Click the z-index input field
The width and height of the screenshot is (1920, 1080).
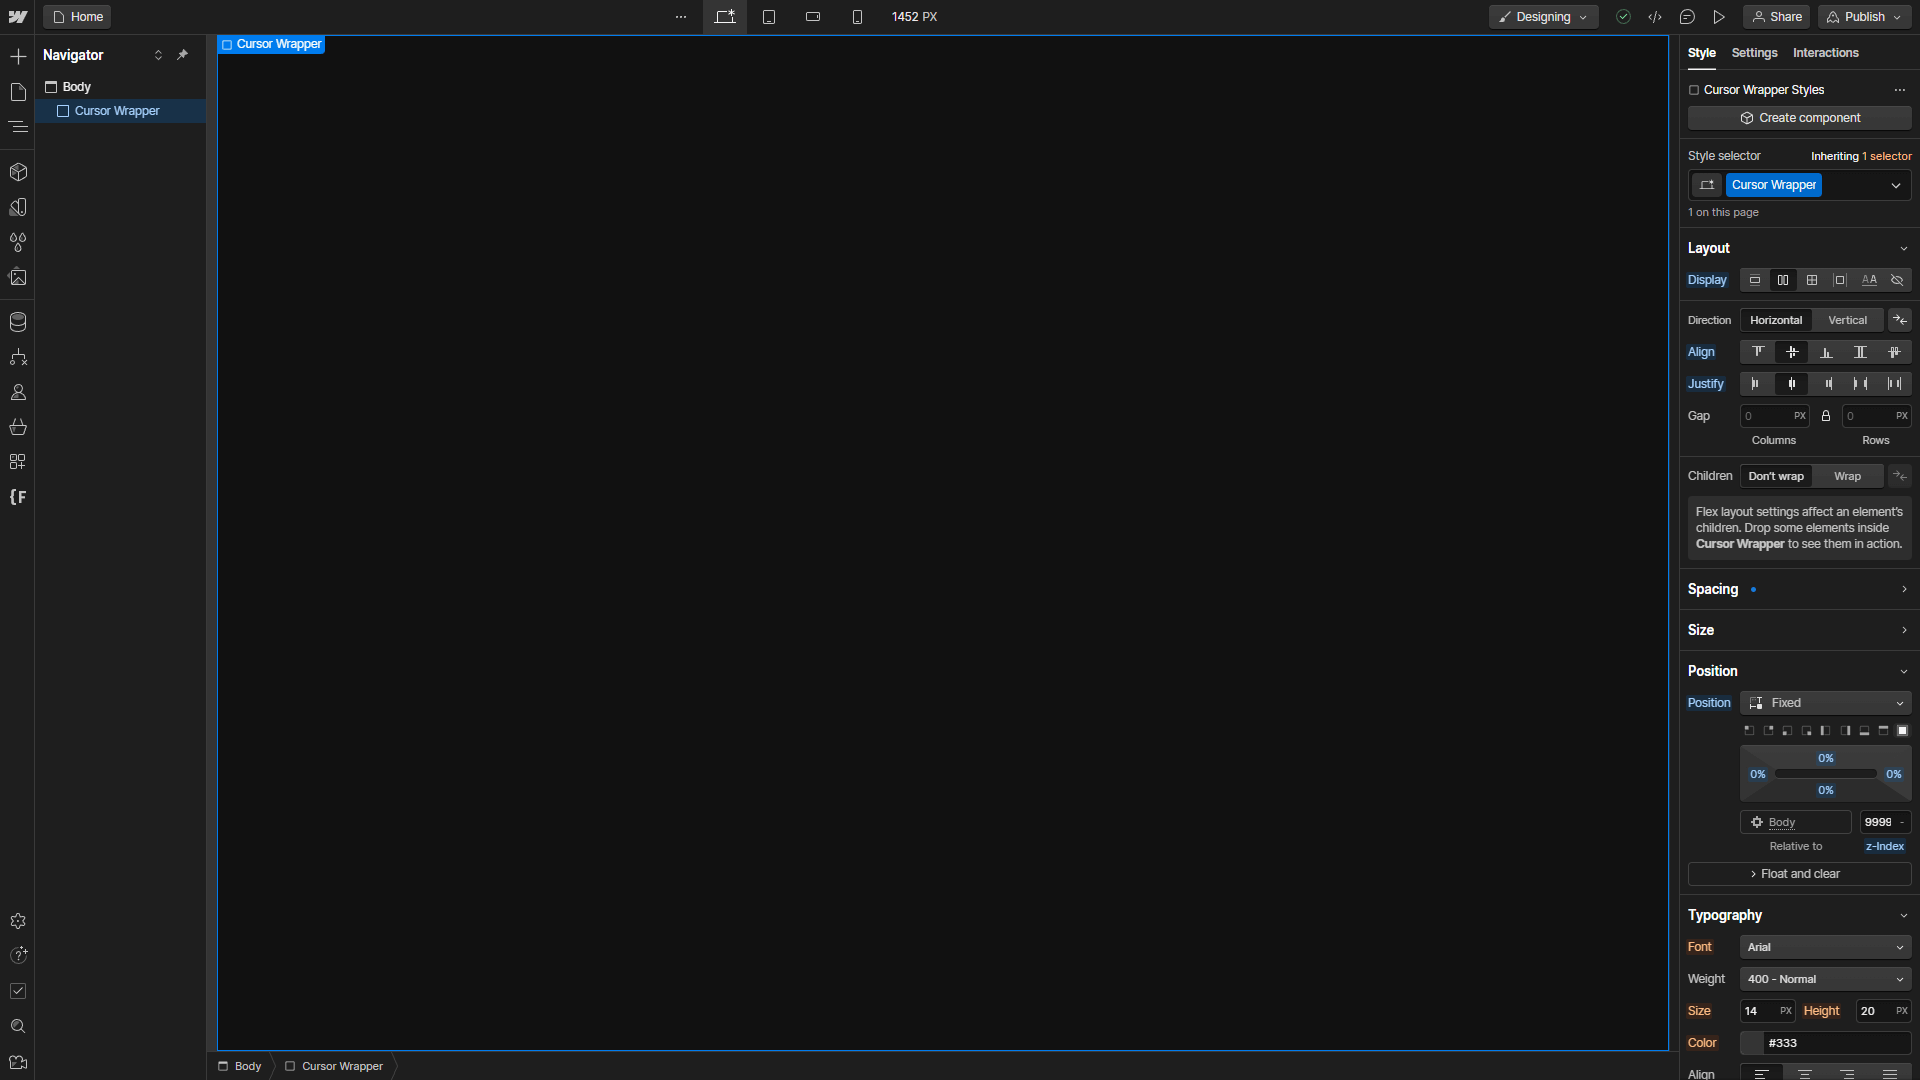[1878, 822]
